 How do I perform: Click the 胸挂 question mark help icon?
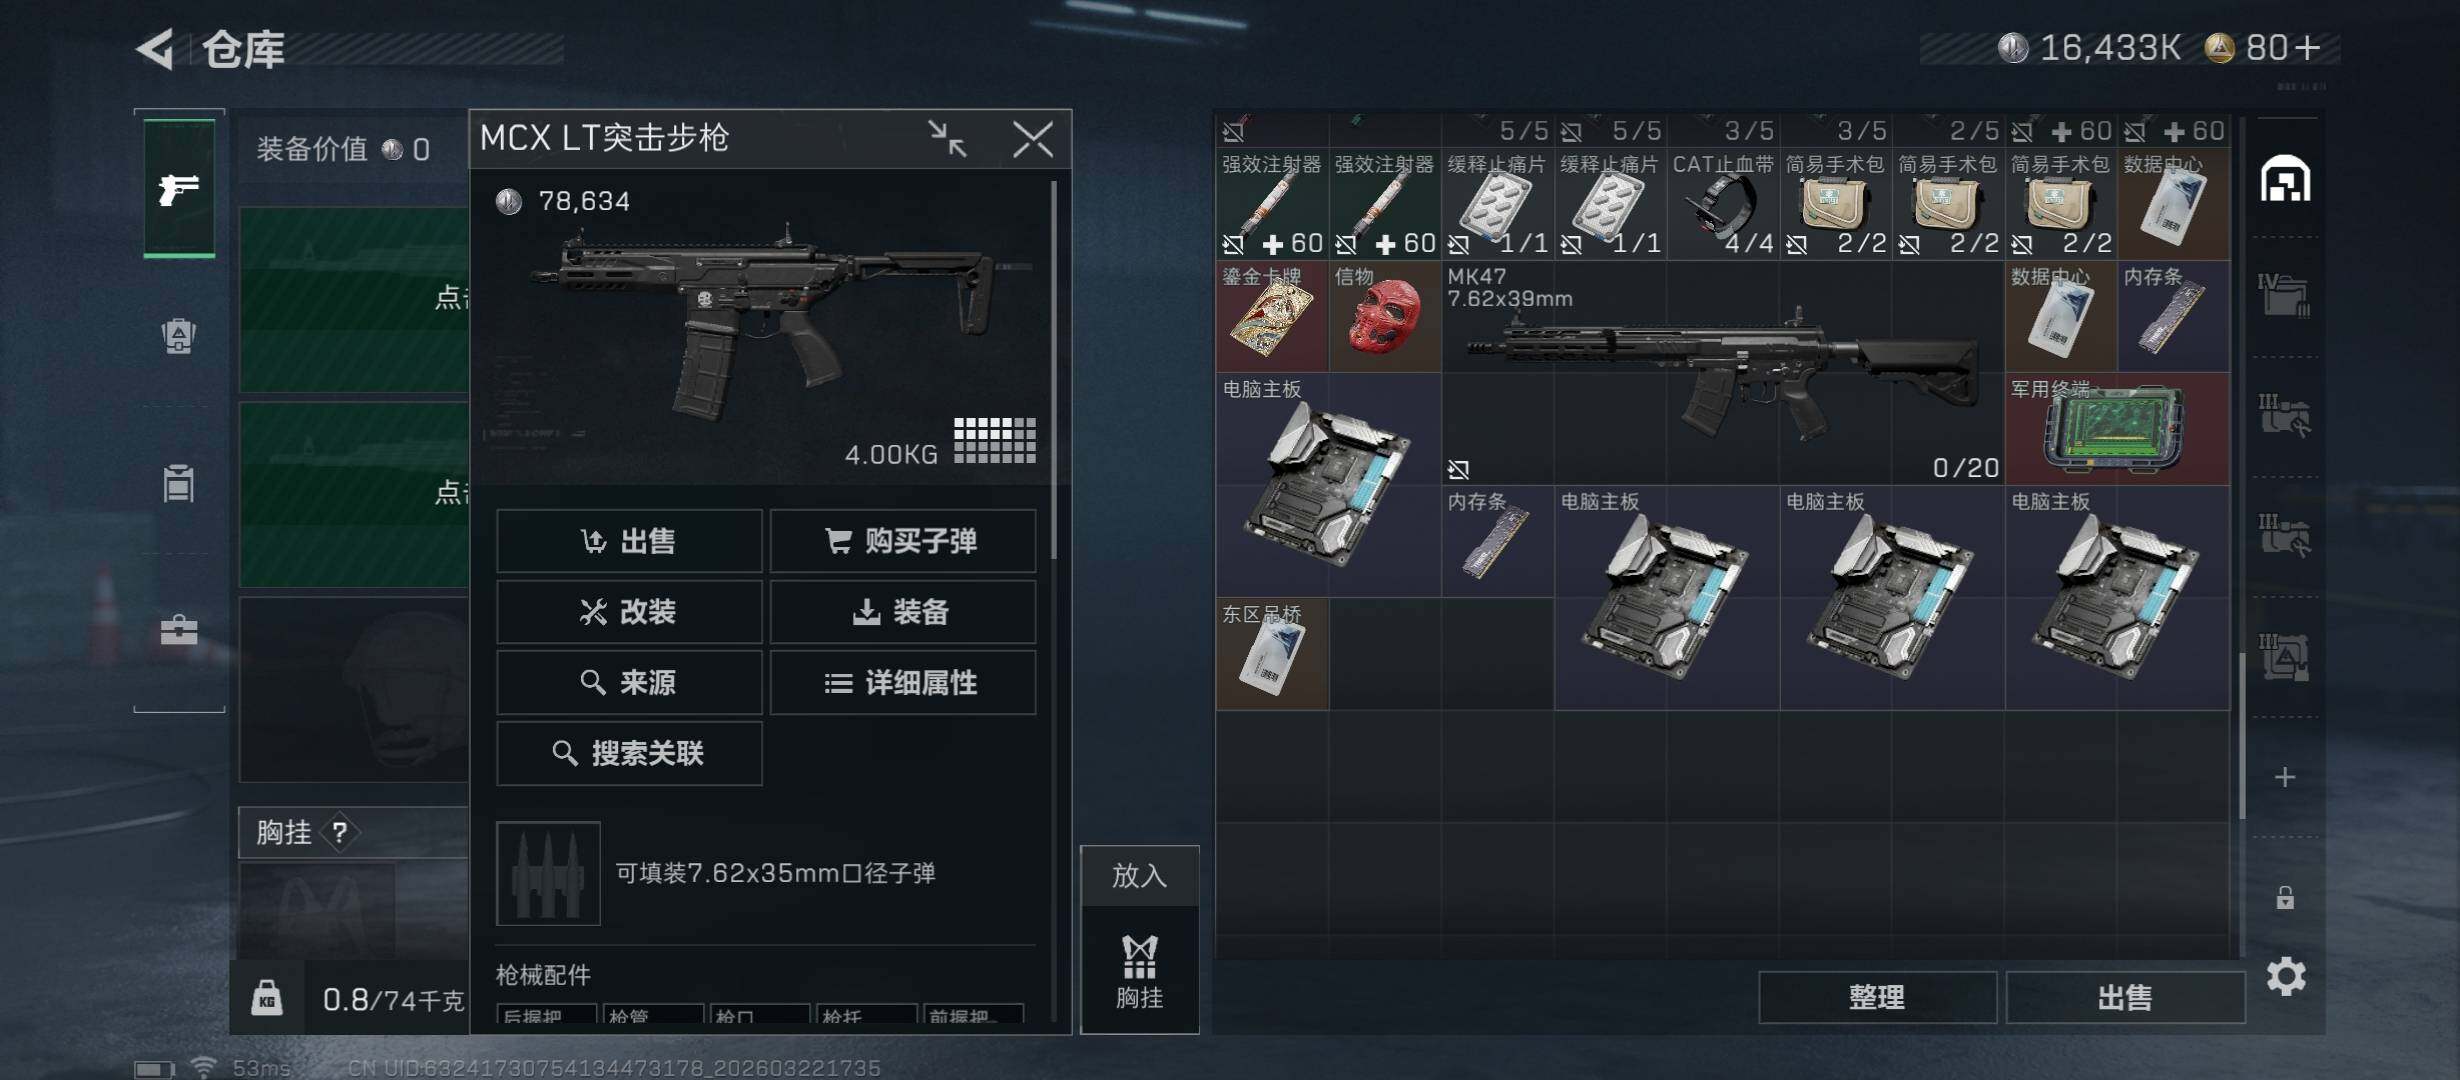tap(340, 832)
